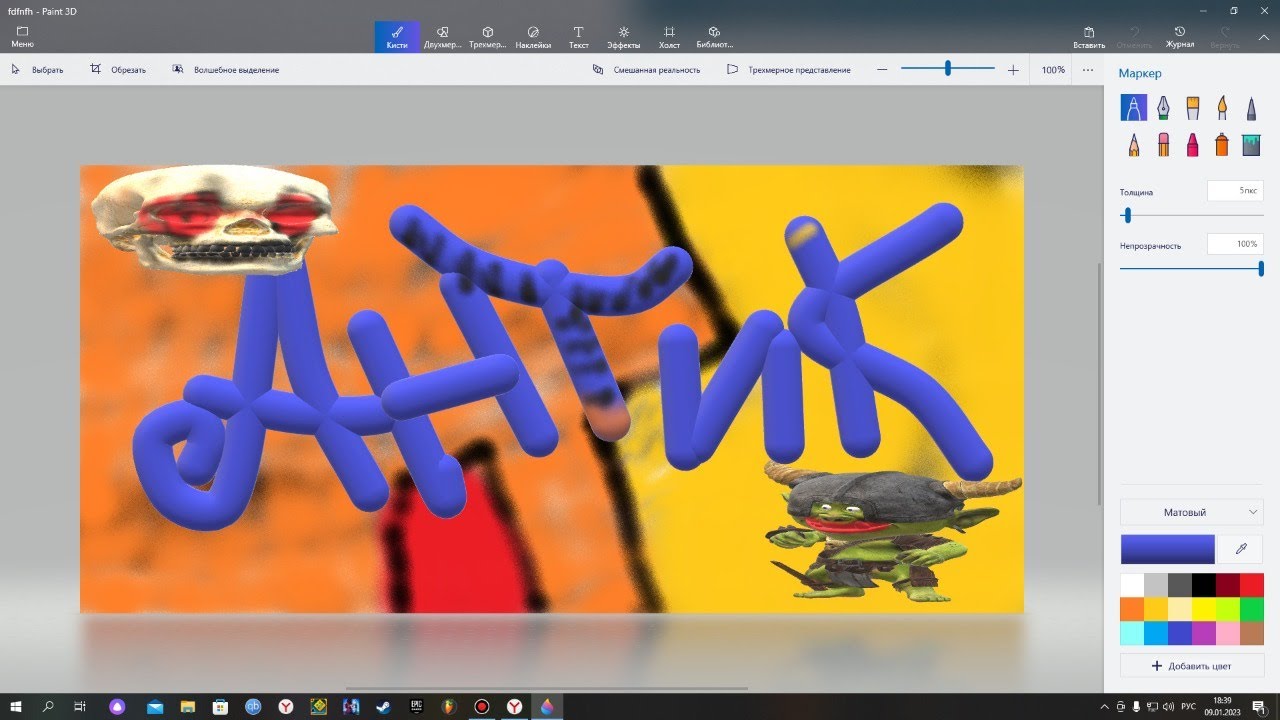The height and width of the screenshot is (720, 1280).
Task: Select the Pixel pen tool
Action: point(1251,107)
